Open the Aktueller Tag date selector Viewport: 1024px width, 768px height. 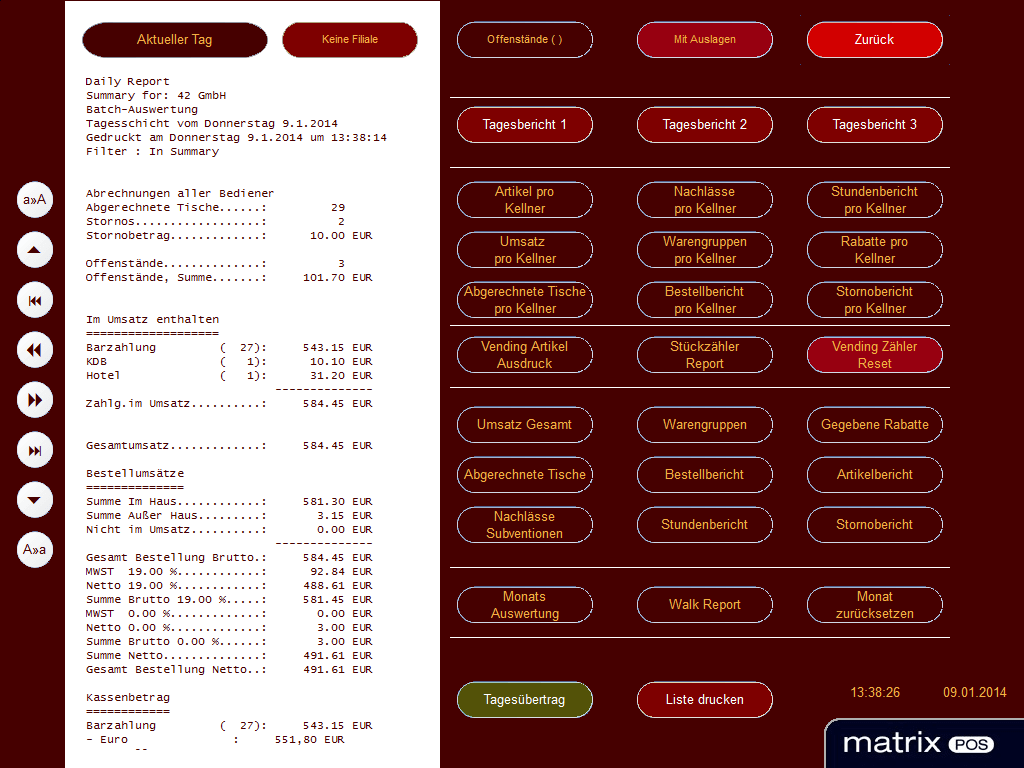175,40
